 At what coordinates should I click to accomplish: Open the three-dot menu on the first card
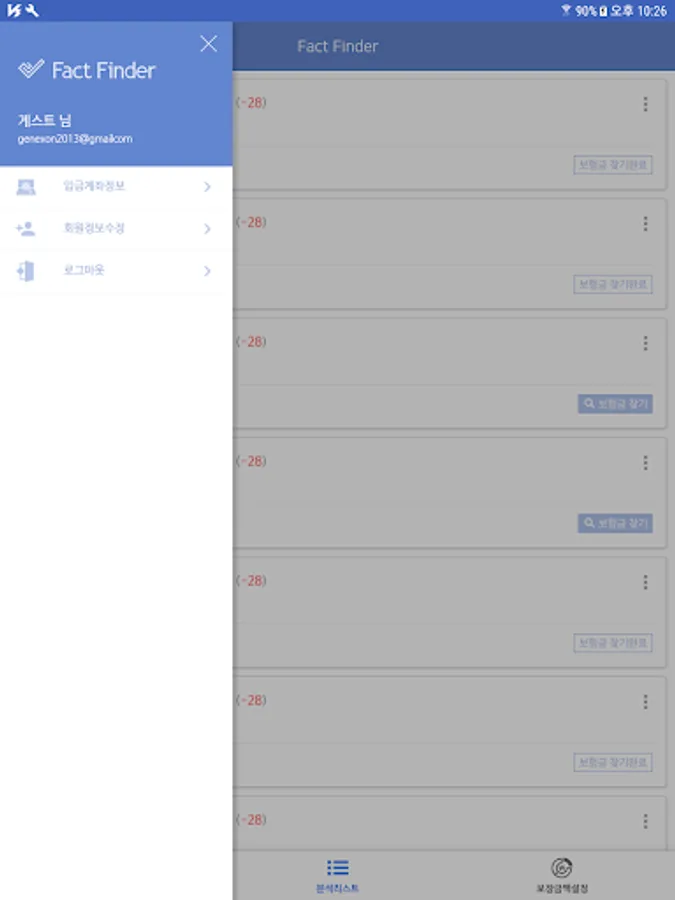645,104
